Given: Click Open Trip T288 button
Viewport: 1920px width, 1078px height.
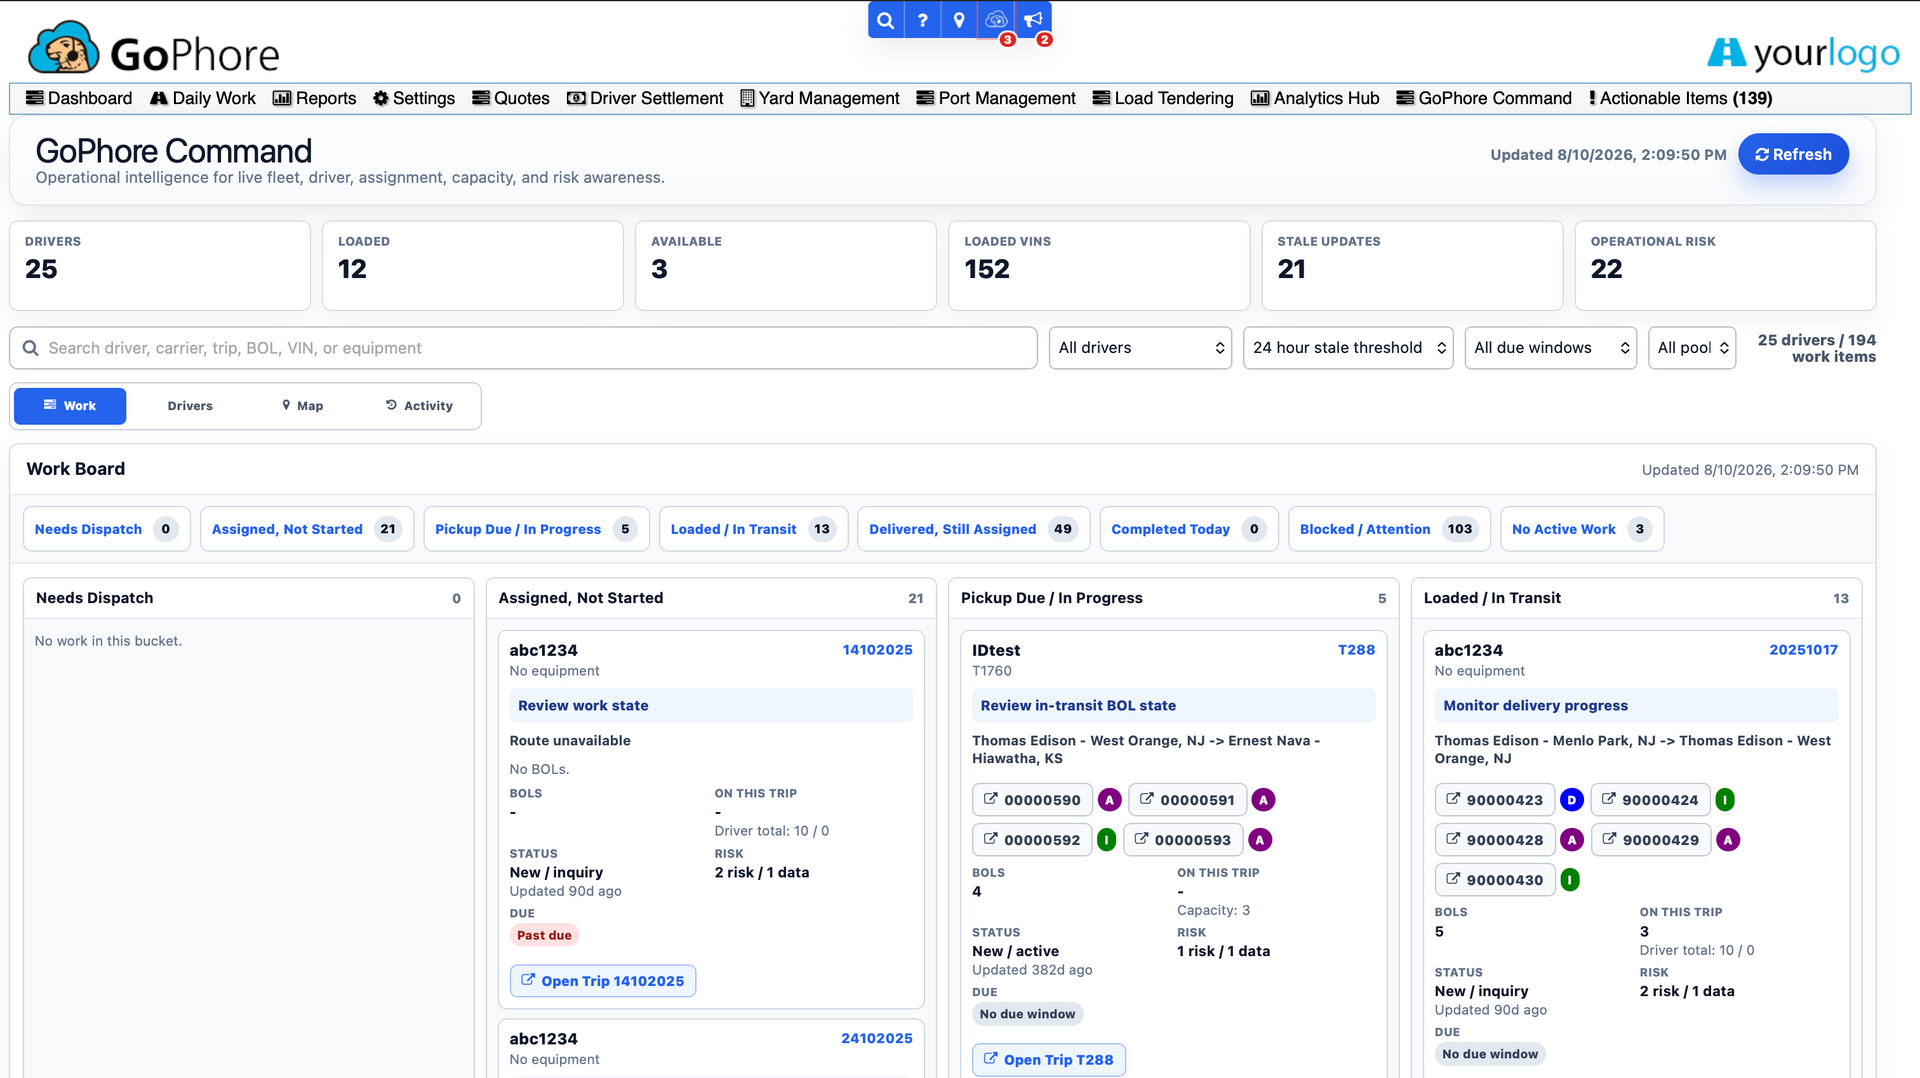Looking at the screenshot, I should tap(1049, 1060).
